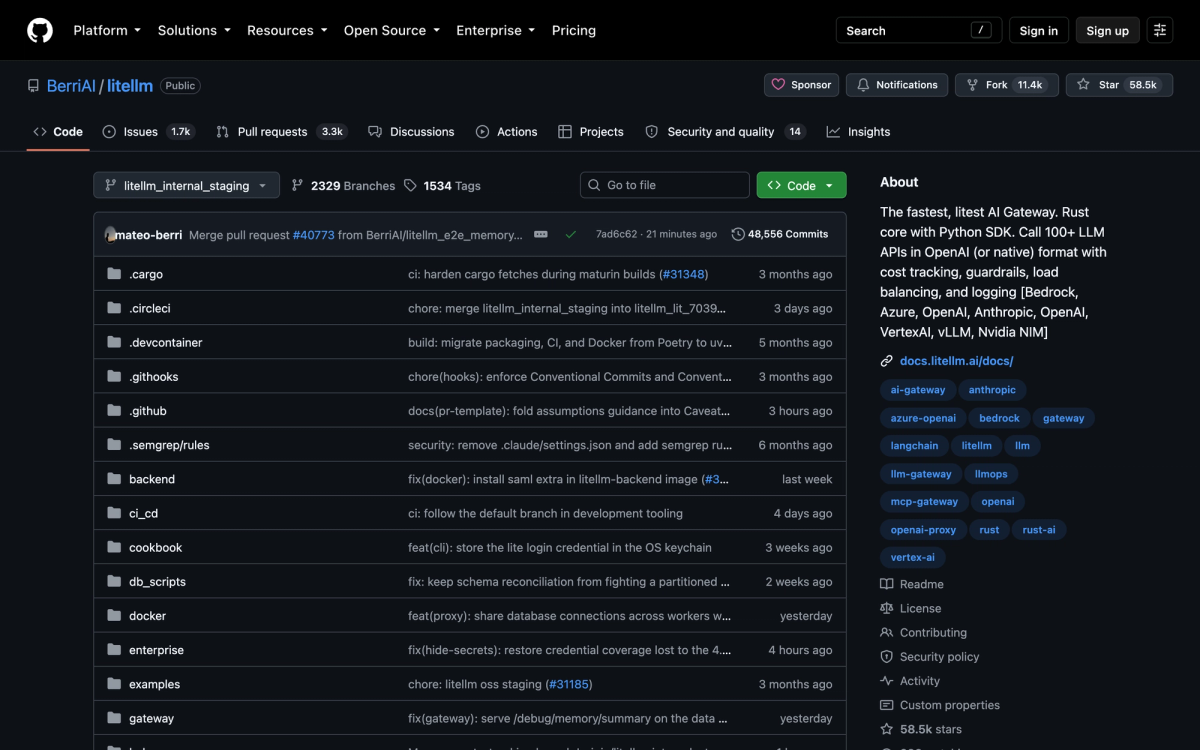Screen dimensions: 1200x750
Task: Click the backend folder icon
Action: click(x=114, y=479)
